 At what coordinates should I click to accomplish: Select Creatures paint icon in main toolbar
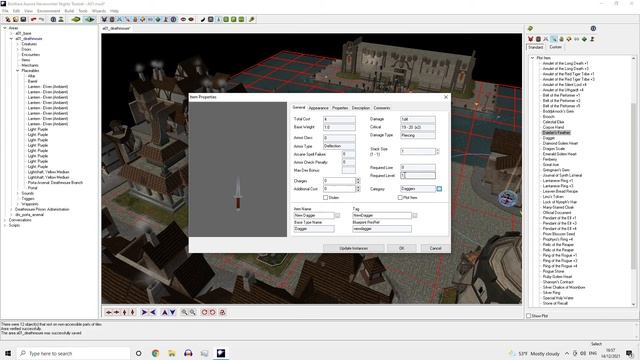point(104,19)
